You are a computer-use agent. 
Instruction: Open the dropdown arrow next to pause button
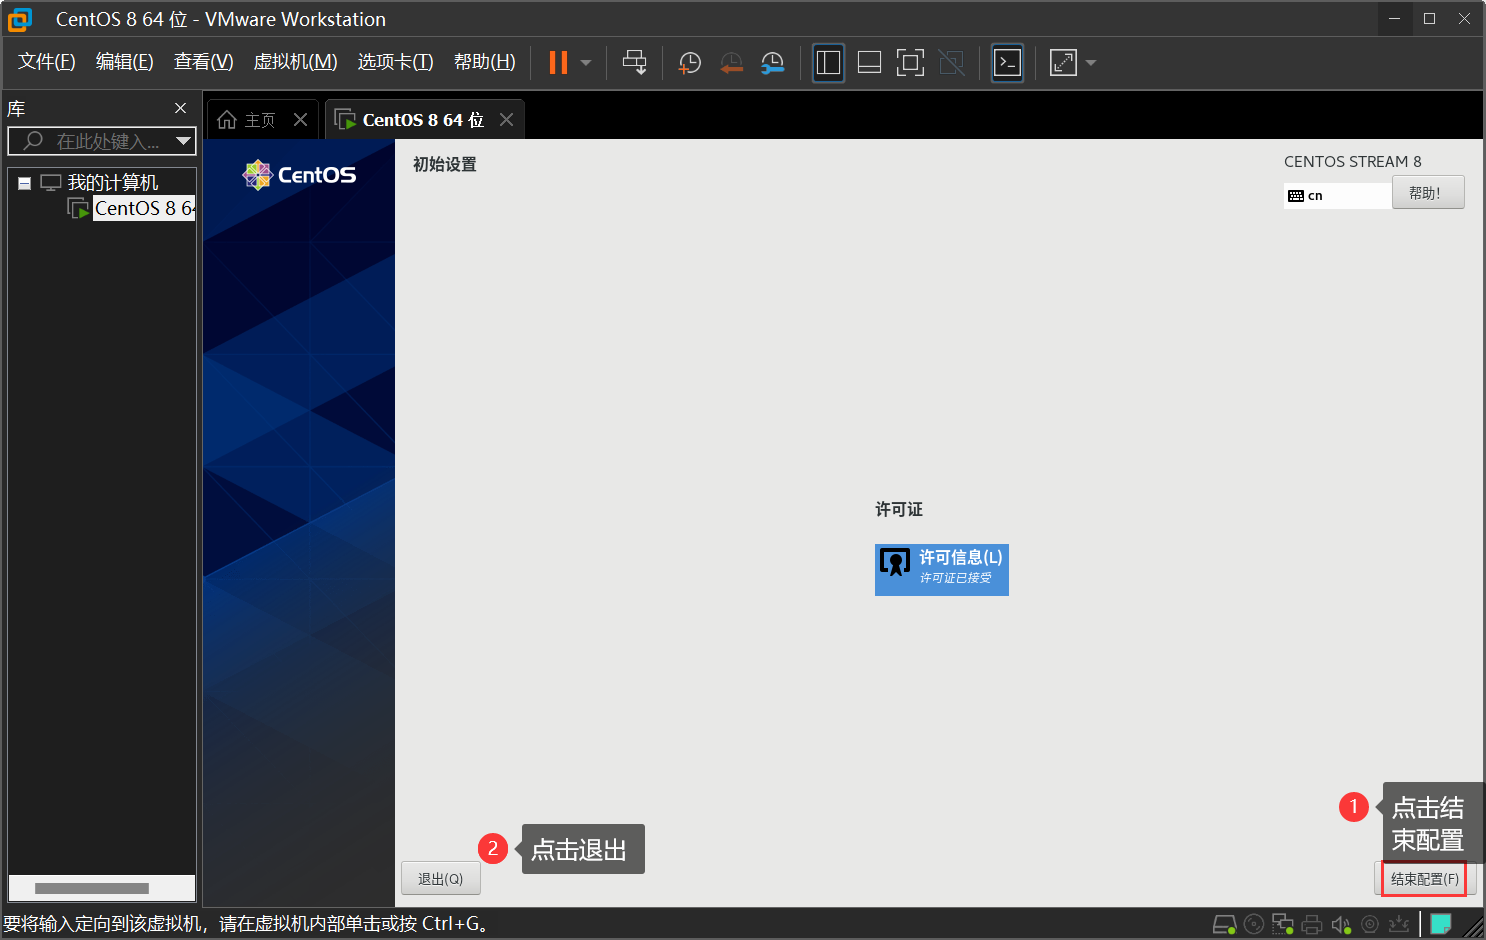coord(586,63)
